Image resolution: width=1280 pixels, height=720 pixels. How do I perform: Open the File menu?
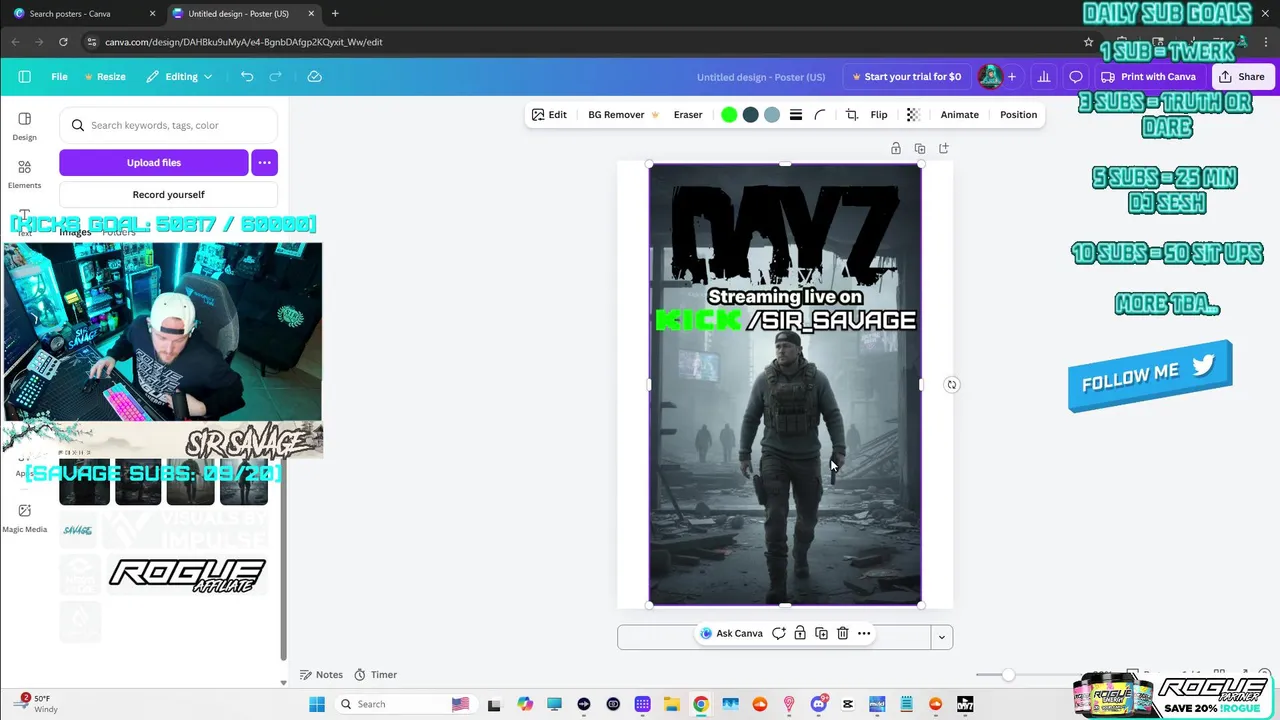pyautogui.click(x=59, y=76)
